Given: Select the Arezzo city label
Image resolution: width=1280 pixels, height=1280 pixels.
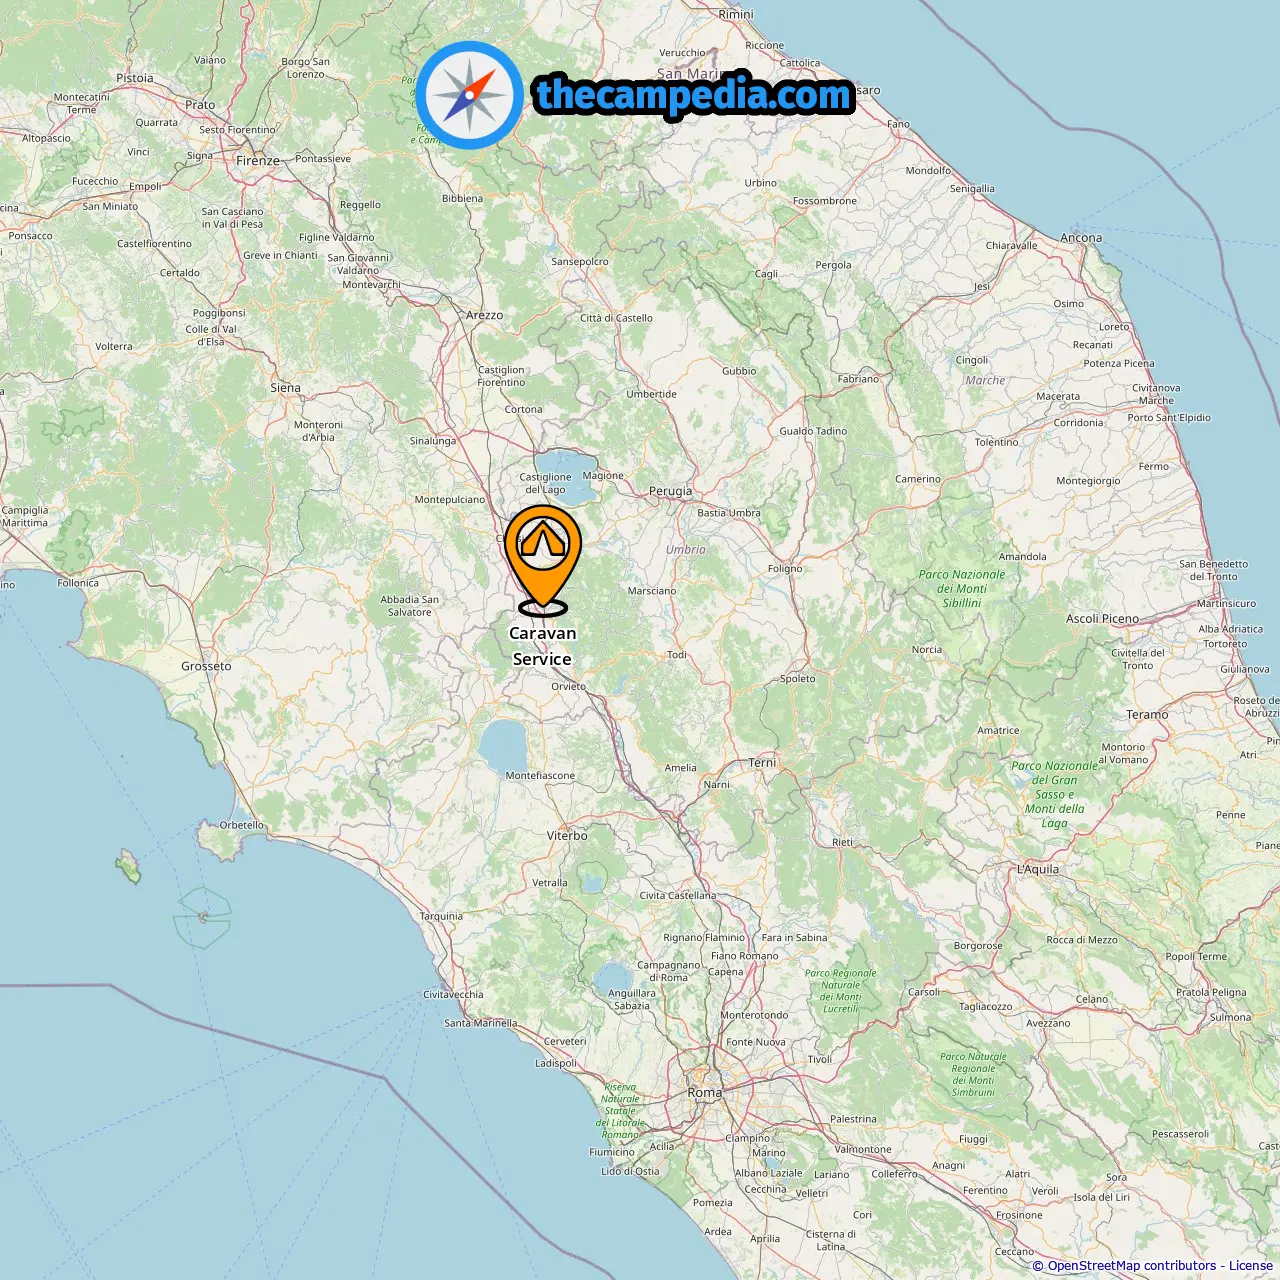Looking at the screenshot, I should click(485, 315).
